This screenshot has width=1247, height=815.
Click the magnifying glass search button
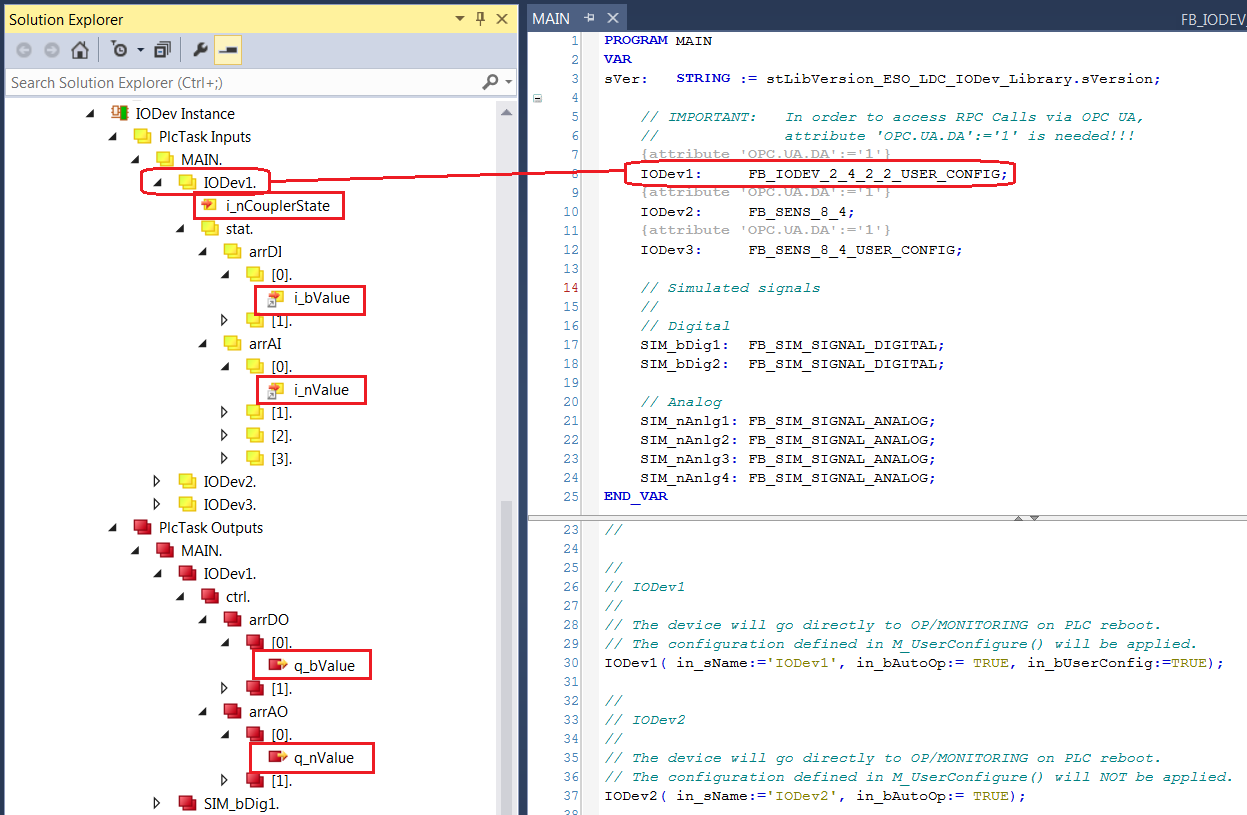click(x=490, y=82)
